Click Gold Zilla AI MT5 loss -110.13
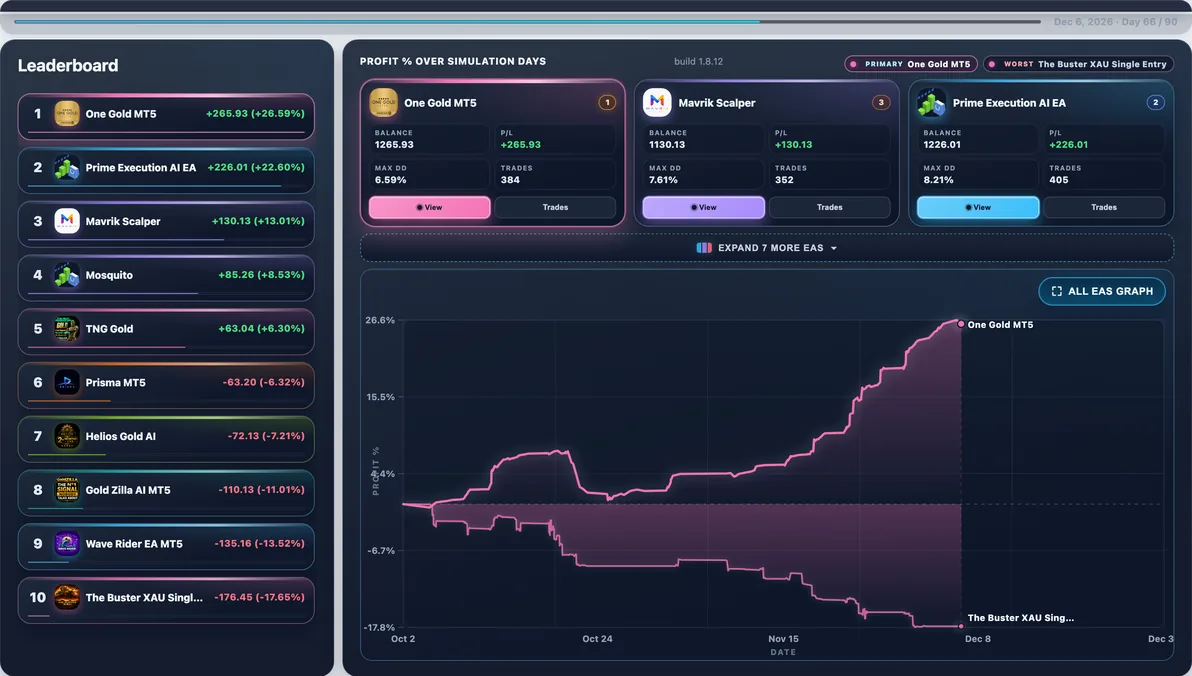Screen dimensions: 1192x676 click(262, 490)
